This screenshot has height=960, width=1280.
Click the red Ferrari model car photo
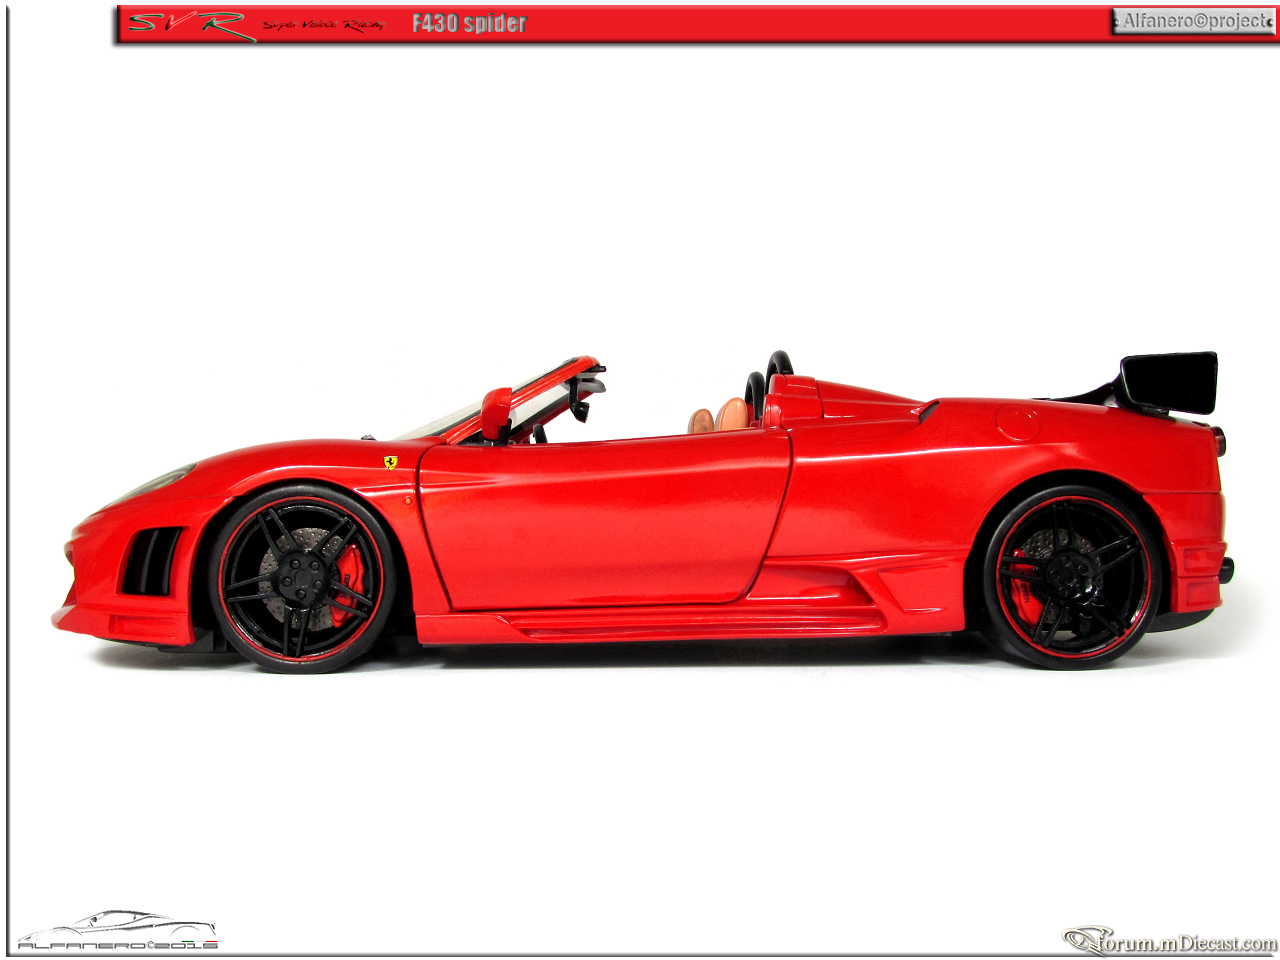pos(643,510)
